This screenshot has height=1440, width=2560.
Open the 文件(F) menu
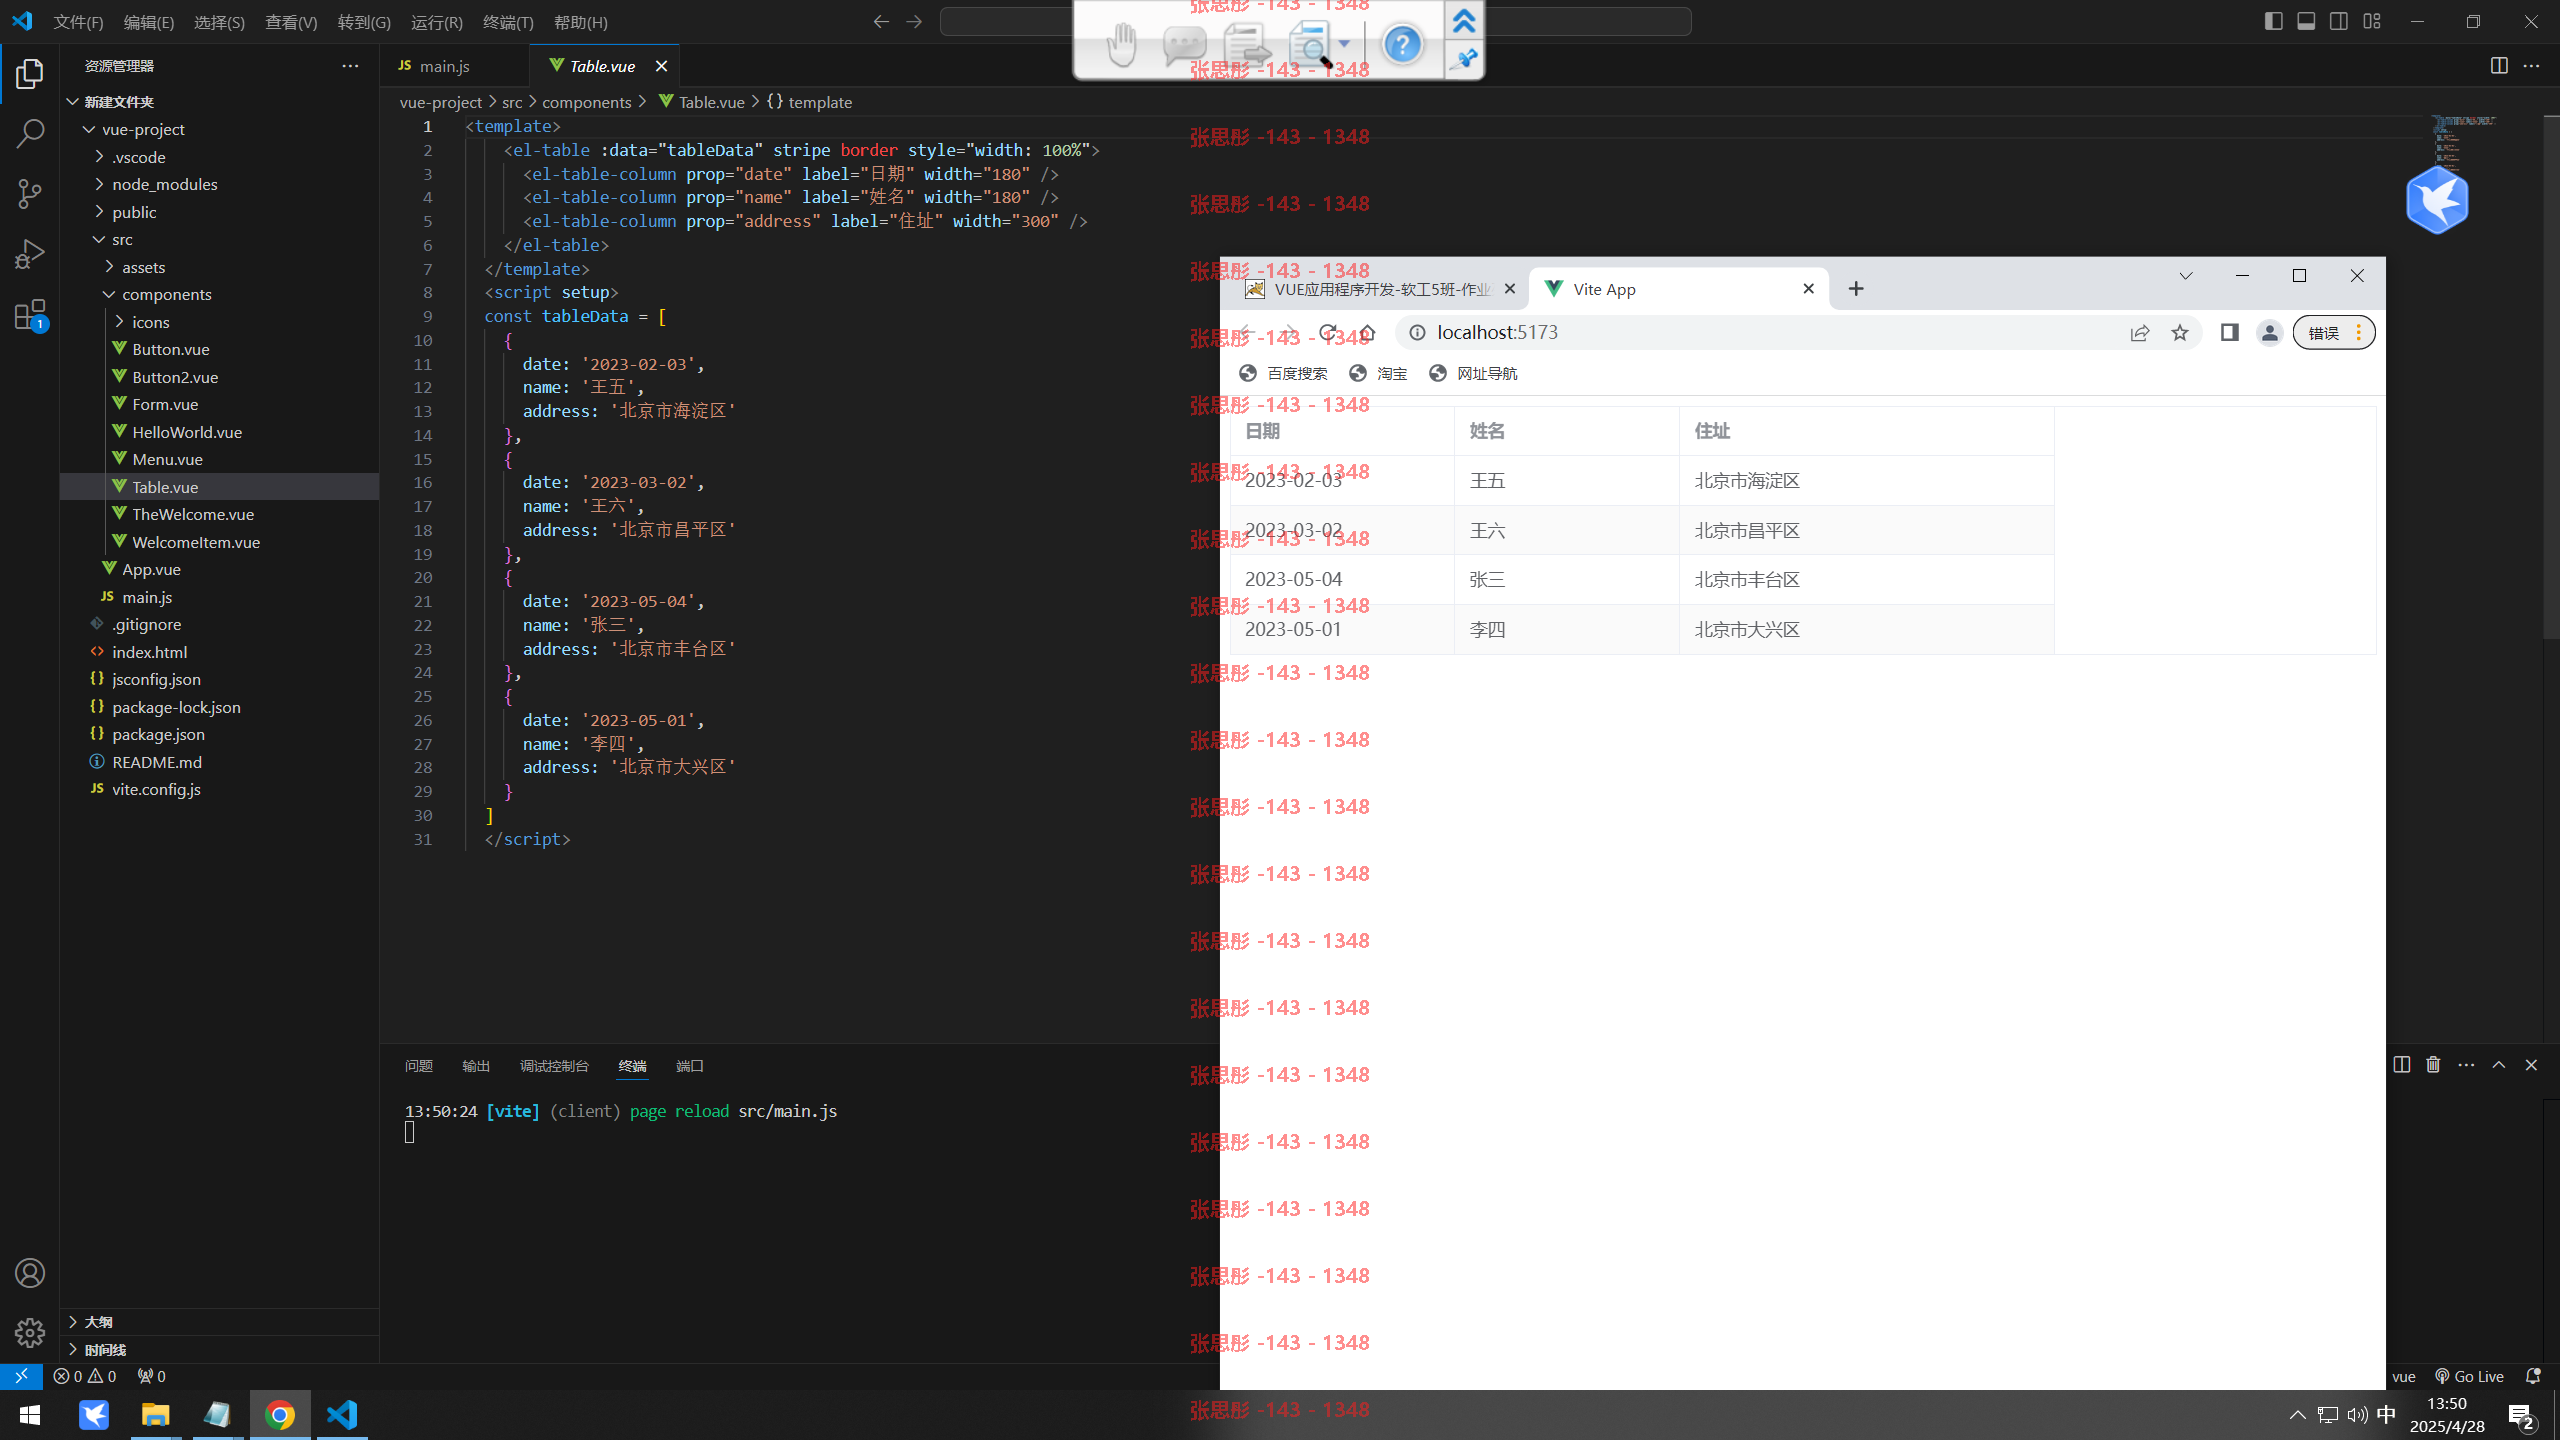(79, 22)
